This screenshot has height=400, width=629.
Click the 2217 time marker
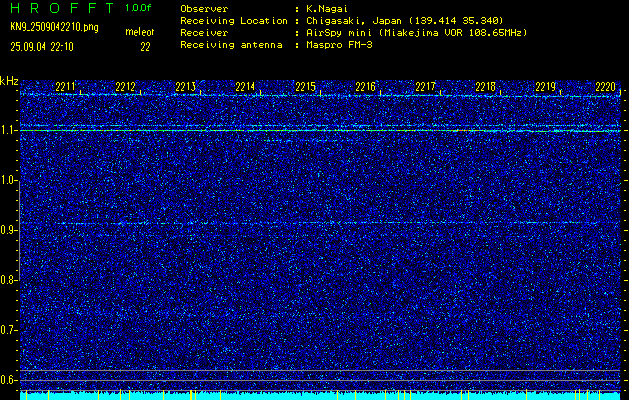[425, 87]
